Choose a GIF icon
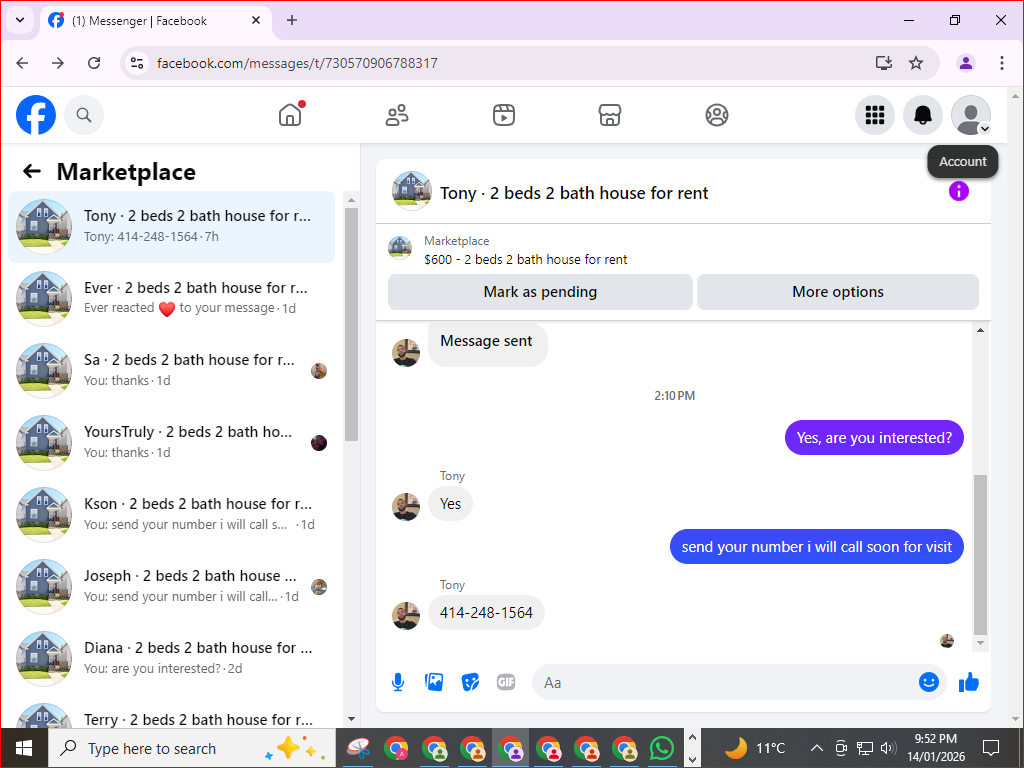 [506, 682]
